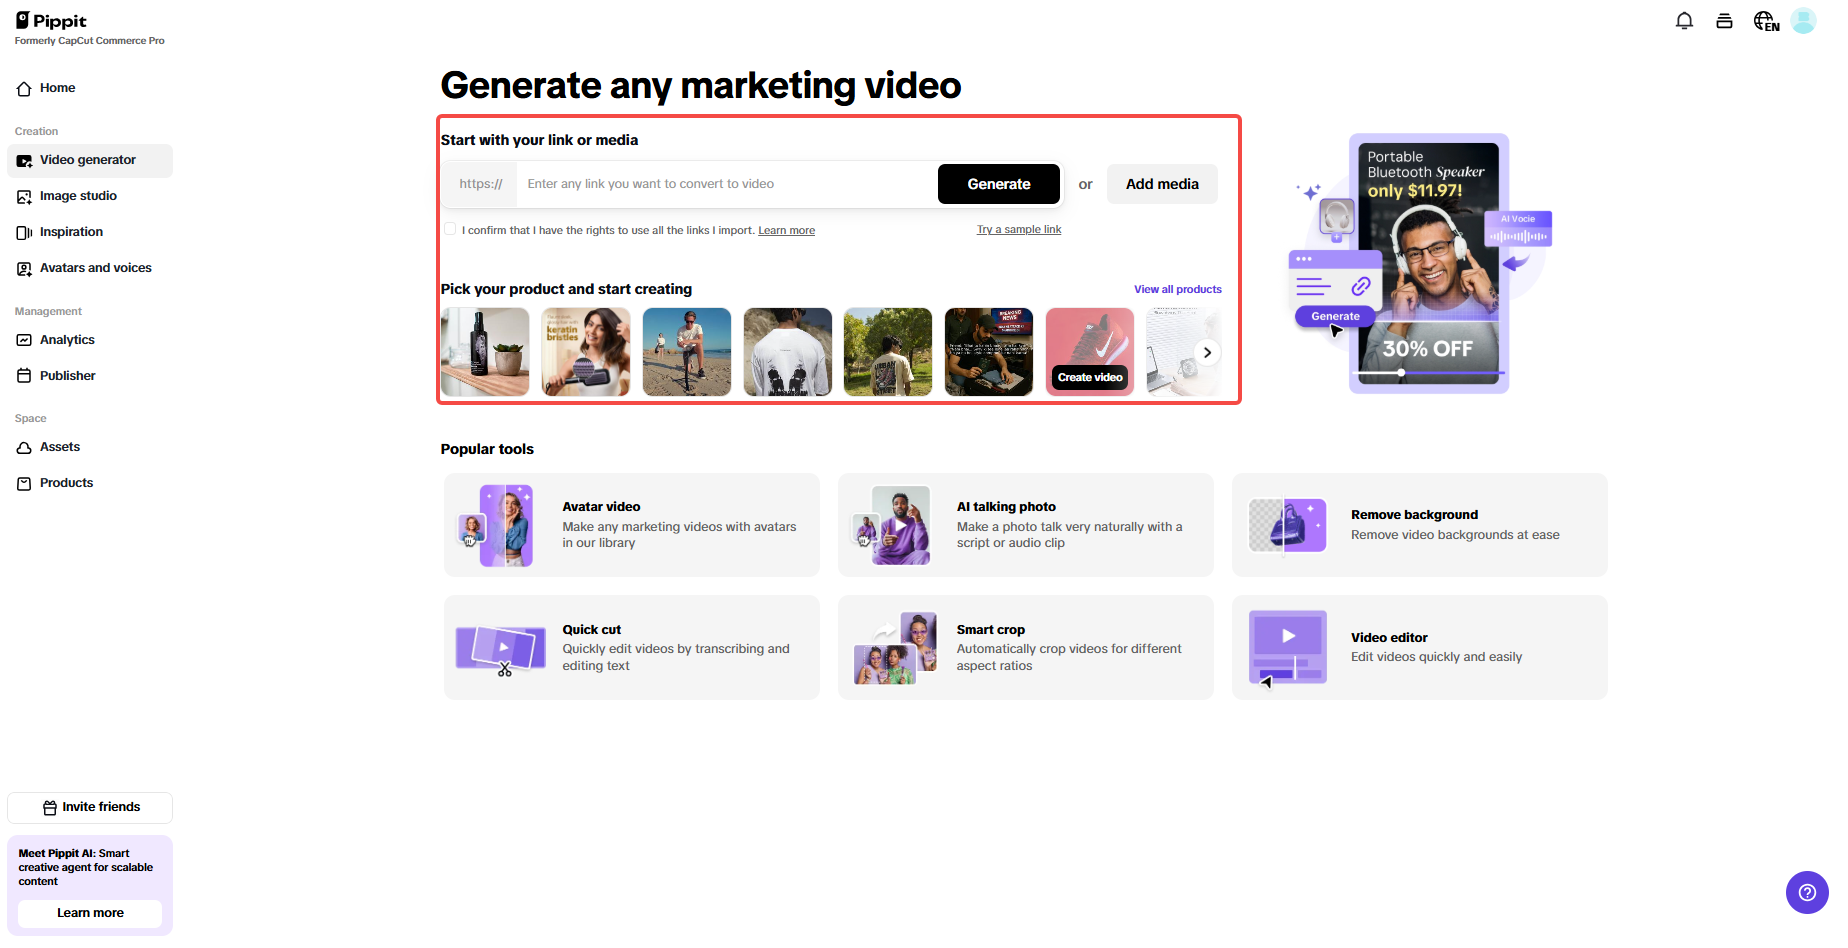Image resolution: width=1848 pixels, height=948 pixels.
Task: Select the white t-shirt back print thumbnail
Action: point(788,352)
